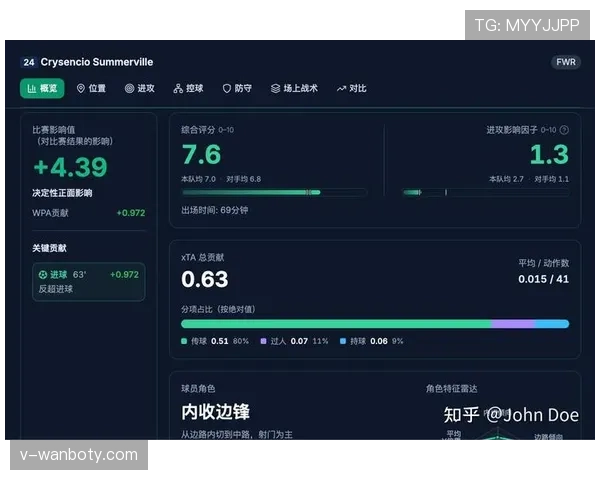Click the 0.015 / 41 average value
Viewport: 600px width, 480px height.
pyautogui.click(x=543, y=279)
